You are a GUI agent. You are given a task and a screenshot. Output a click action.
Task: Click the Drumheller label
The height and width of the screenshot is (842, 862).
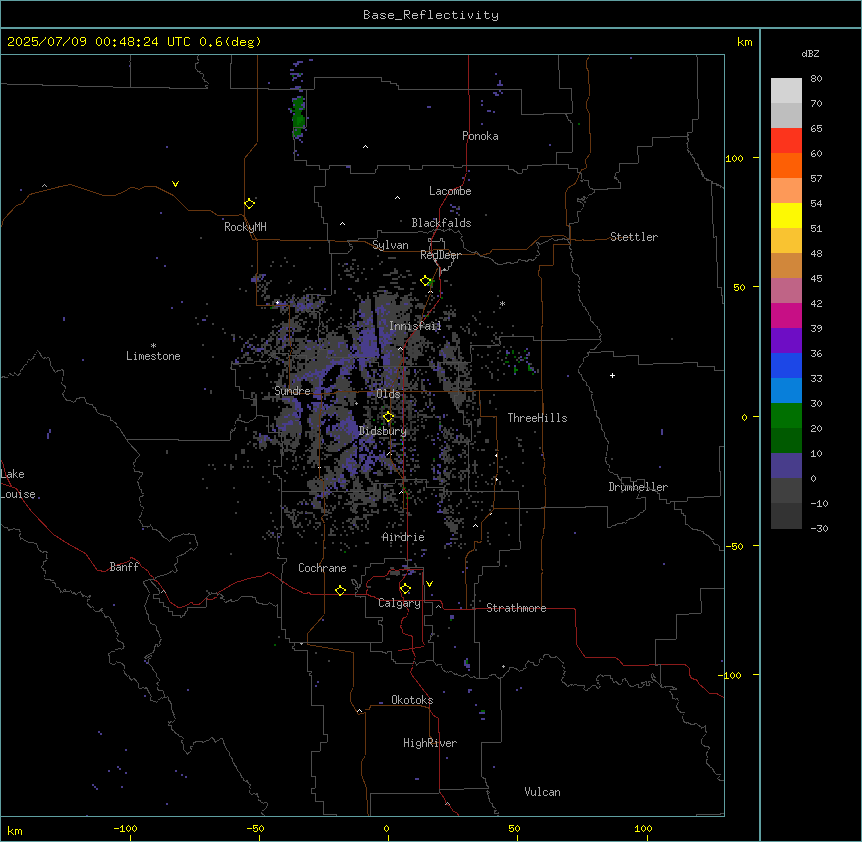[x=638, y=487]
